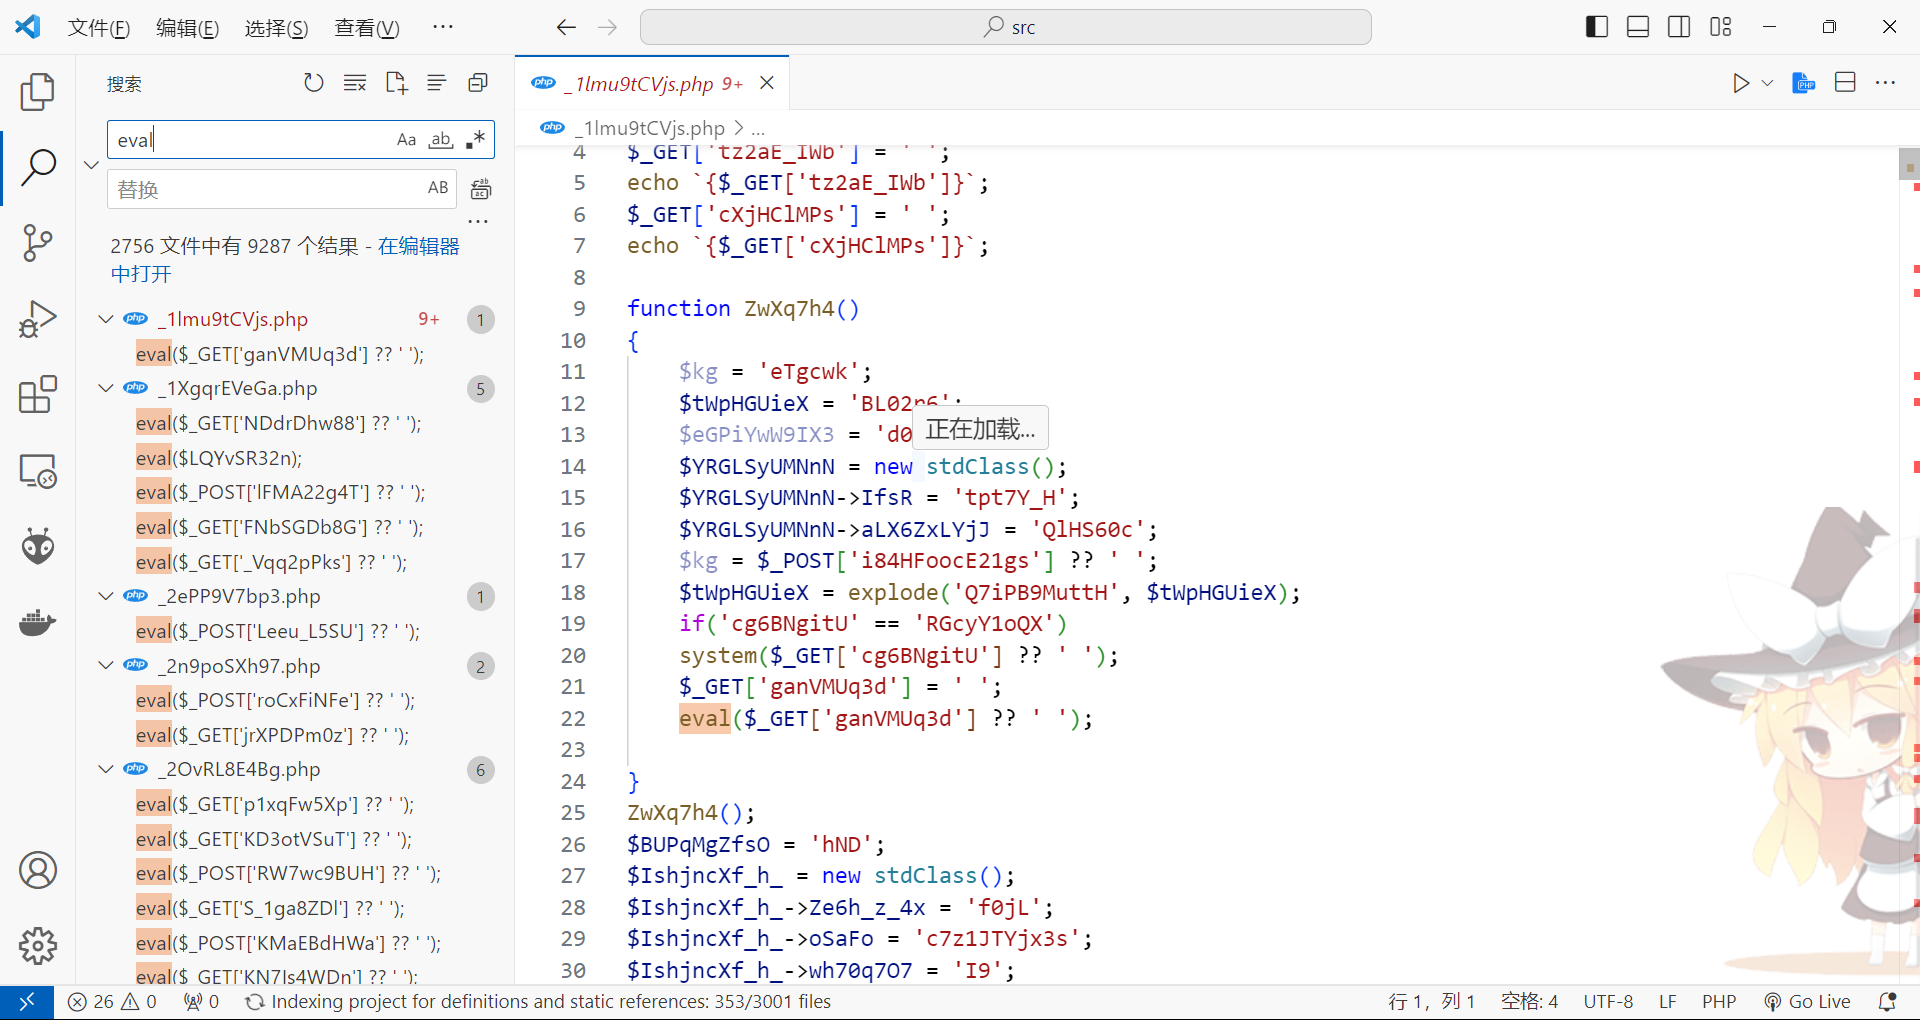Change LF end of line sequence
The image size is (1920, 1020).
tap(1668, 1001)
